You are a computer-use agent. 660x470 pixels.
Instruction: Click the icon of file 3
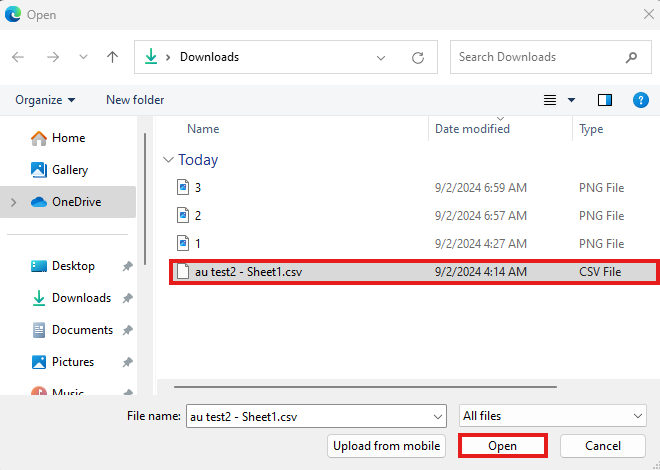coord(183,187)
